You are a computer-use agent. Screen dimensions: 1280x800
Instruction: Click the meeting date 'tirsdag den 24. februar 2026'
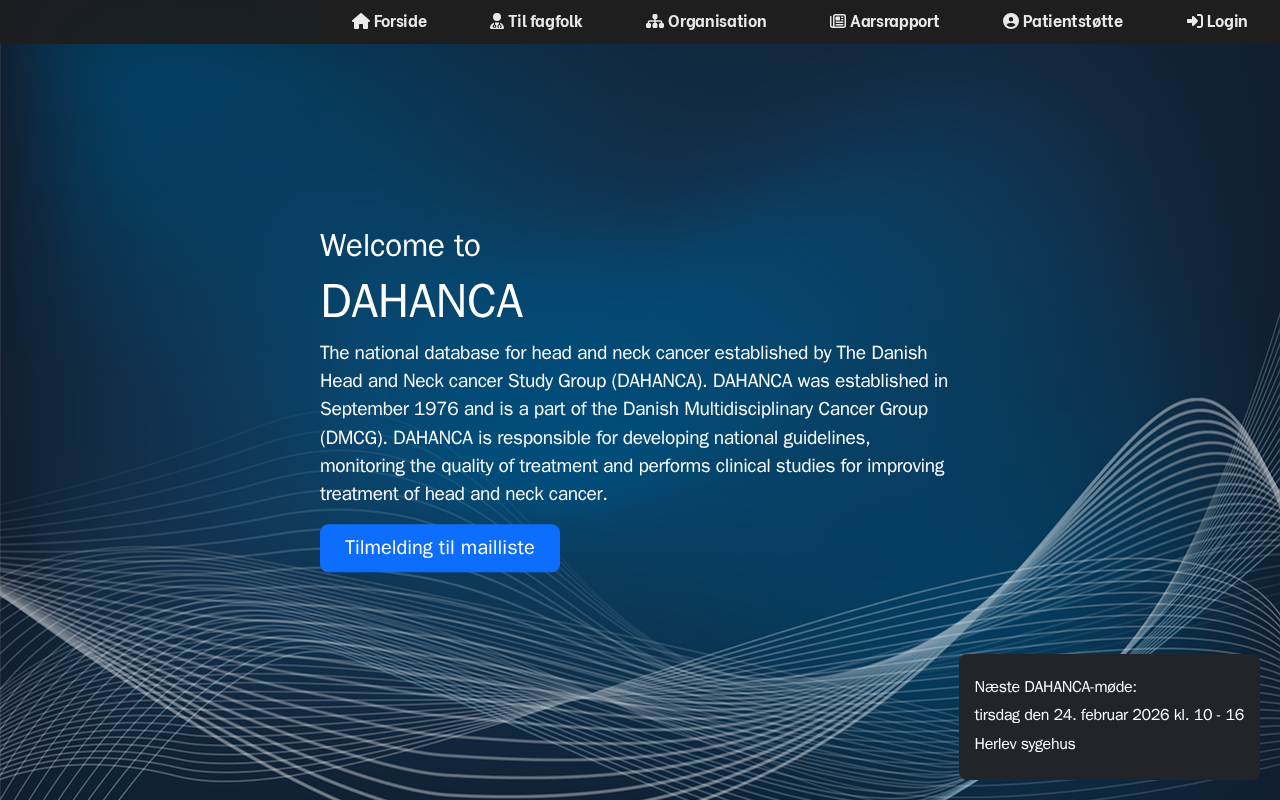[1072, 715]
